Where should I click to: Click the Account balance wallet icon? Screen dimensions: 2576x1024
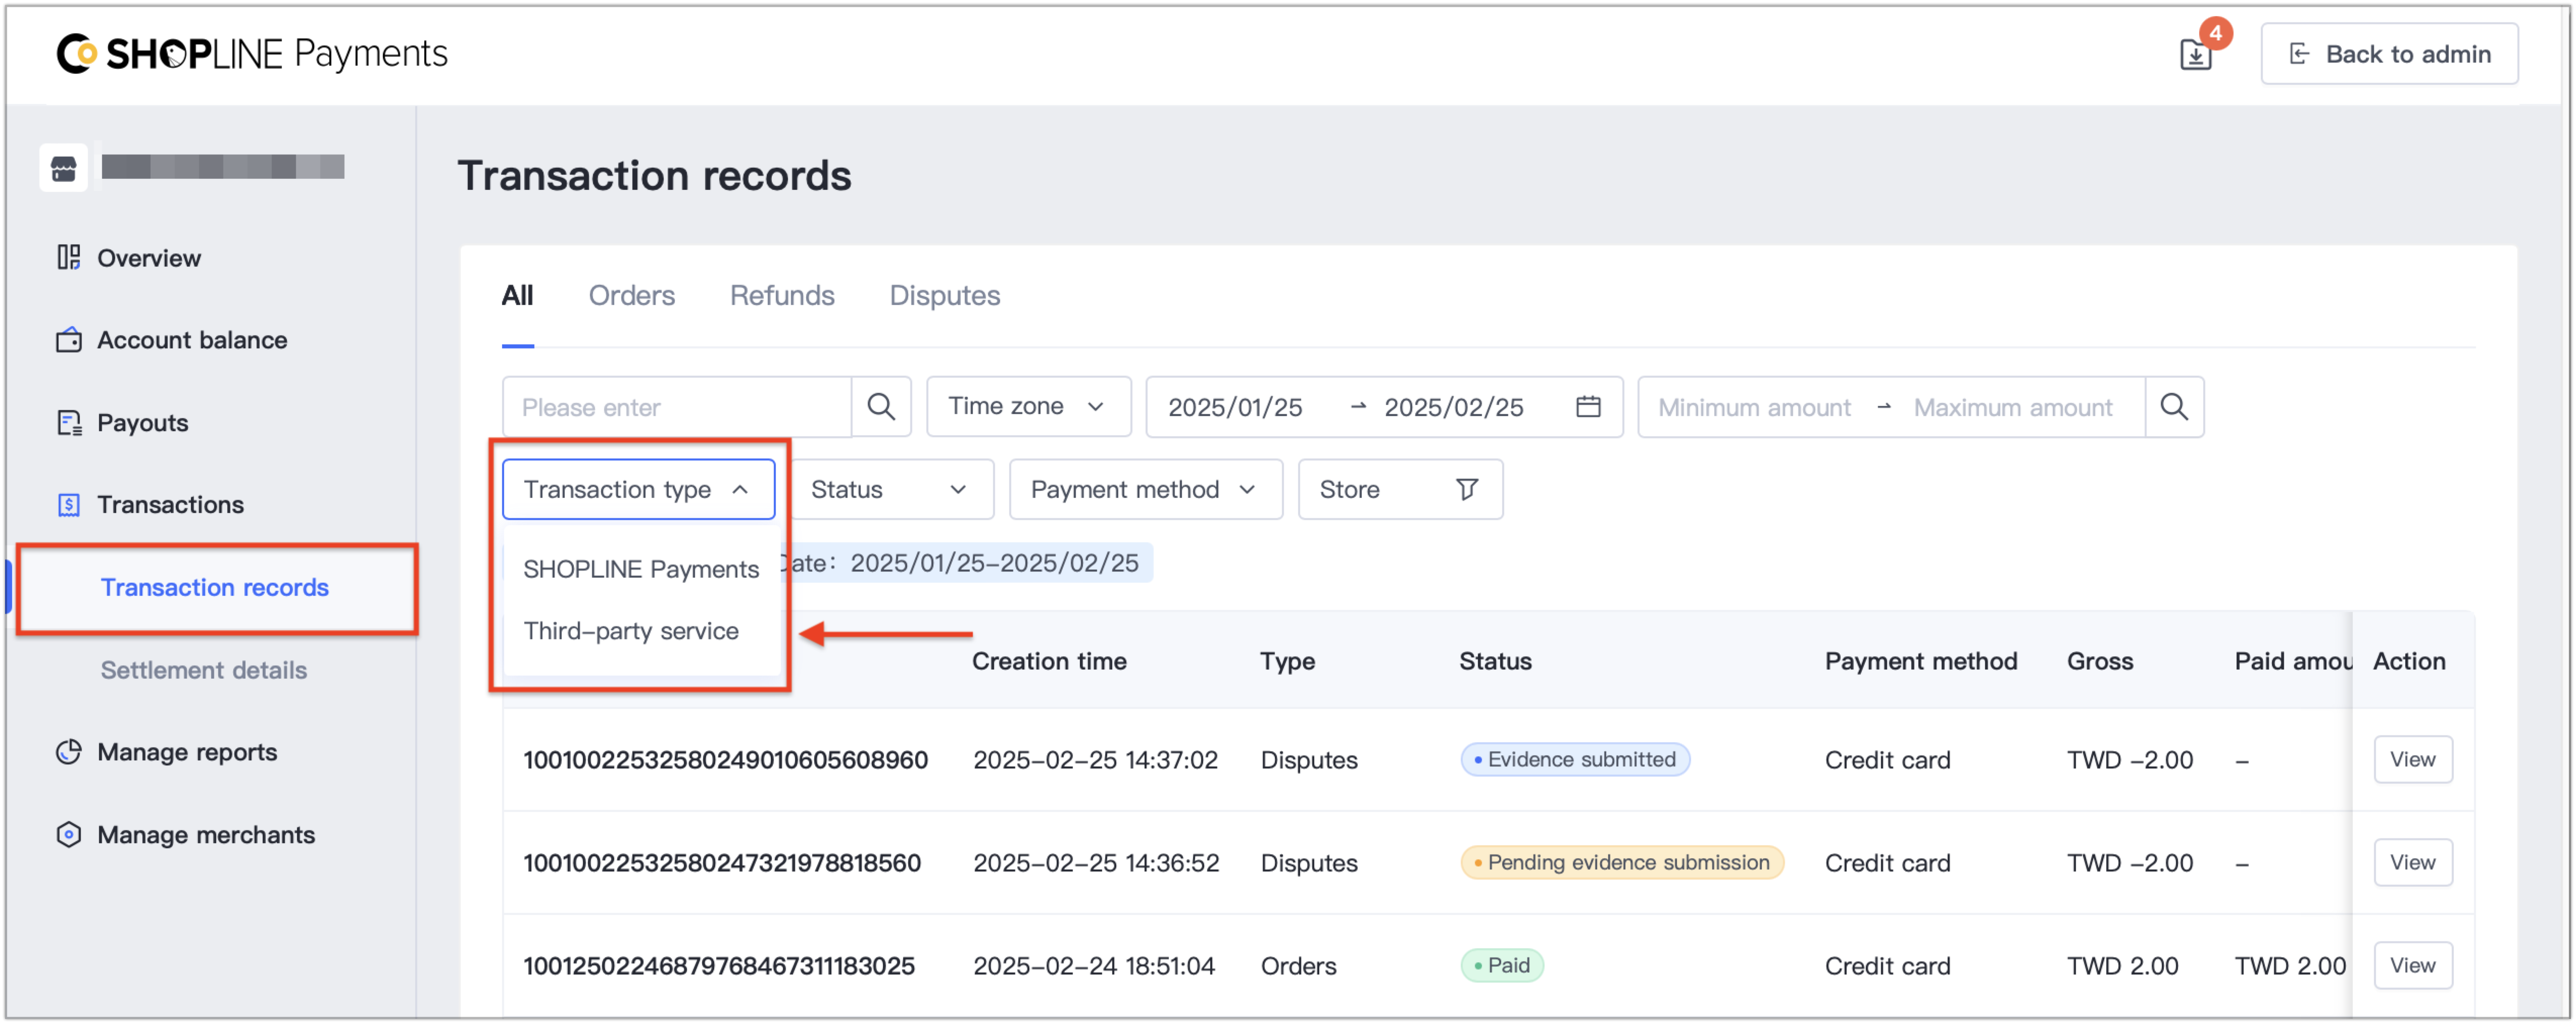(68, 340)
